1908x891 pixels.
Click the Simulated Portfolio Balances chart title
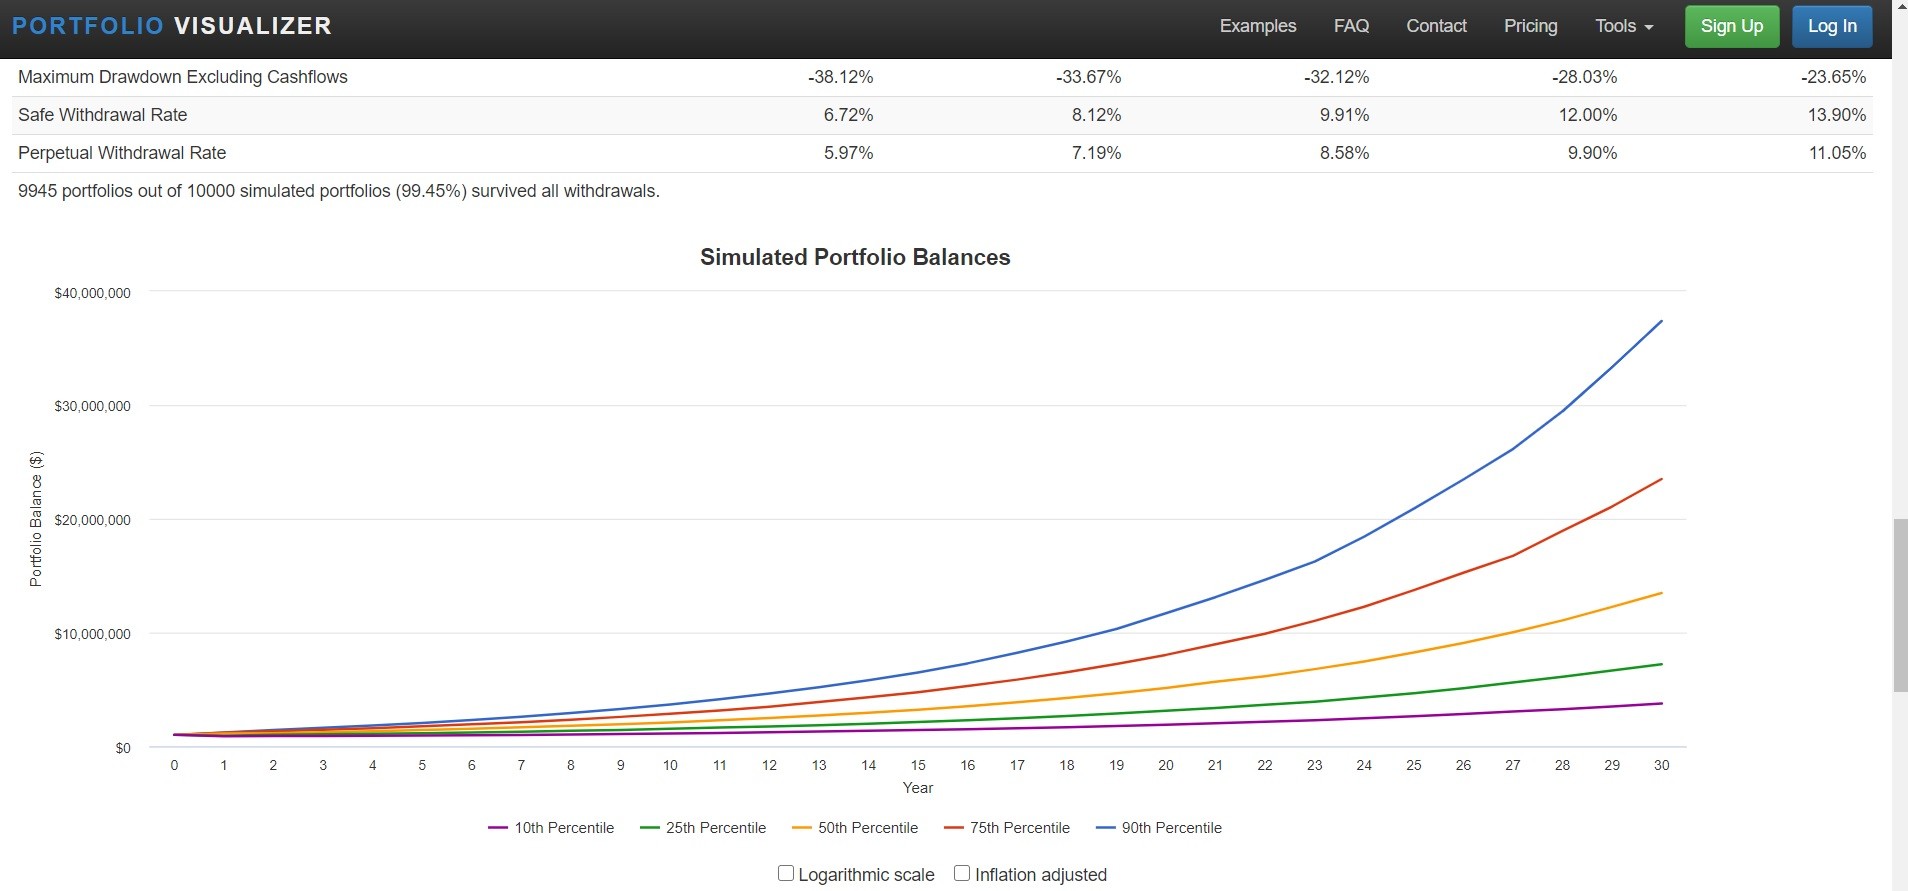tap(855, 257)
